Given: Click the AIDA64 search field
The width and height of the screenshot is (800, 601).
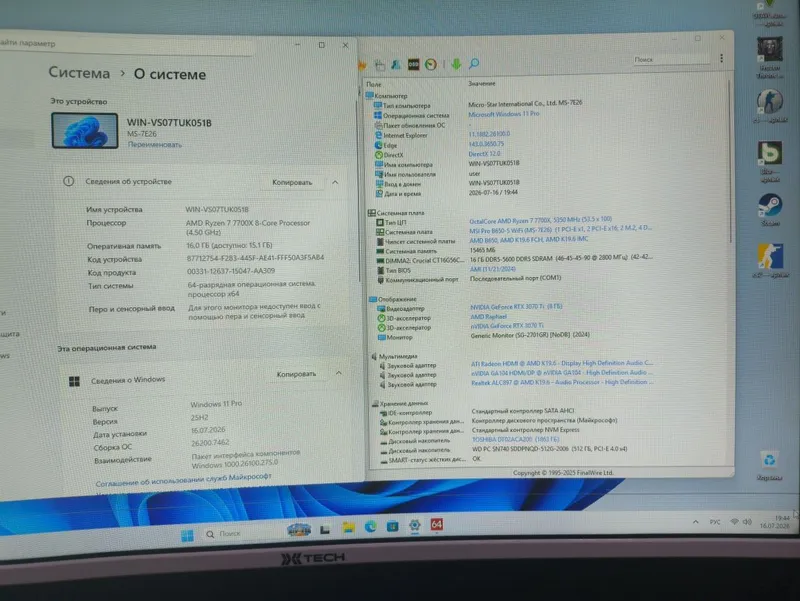Looking at the screenshot, I should (x=670, y=60).
